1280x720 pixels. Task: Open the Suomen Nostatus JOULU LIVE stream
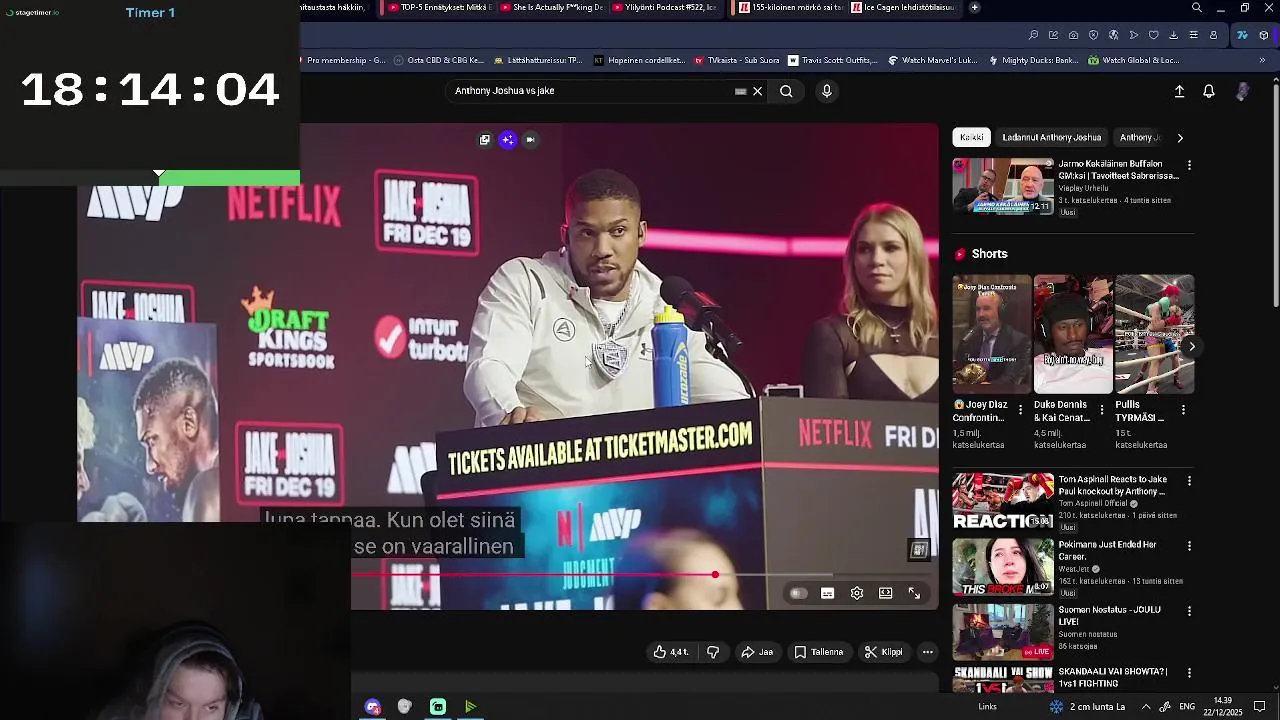1003,631
